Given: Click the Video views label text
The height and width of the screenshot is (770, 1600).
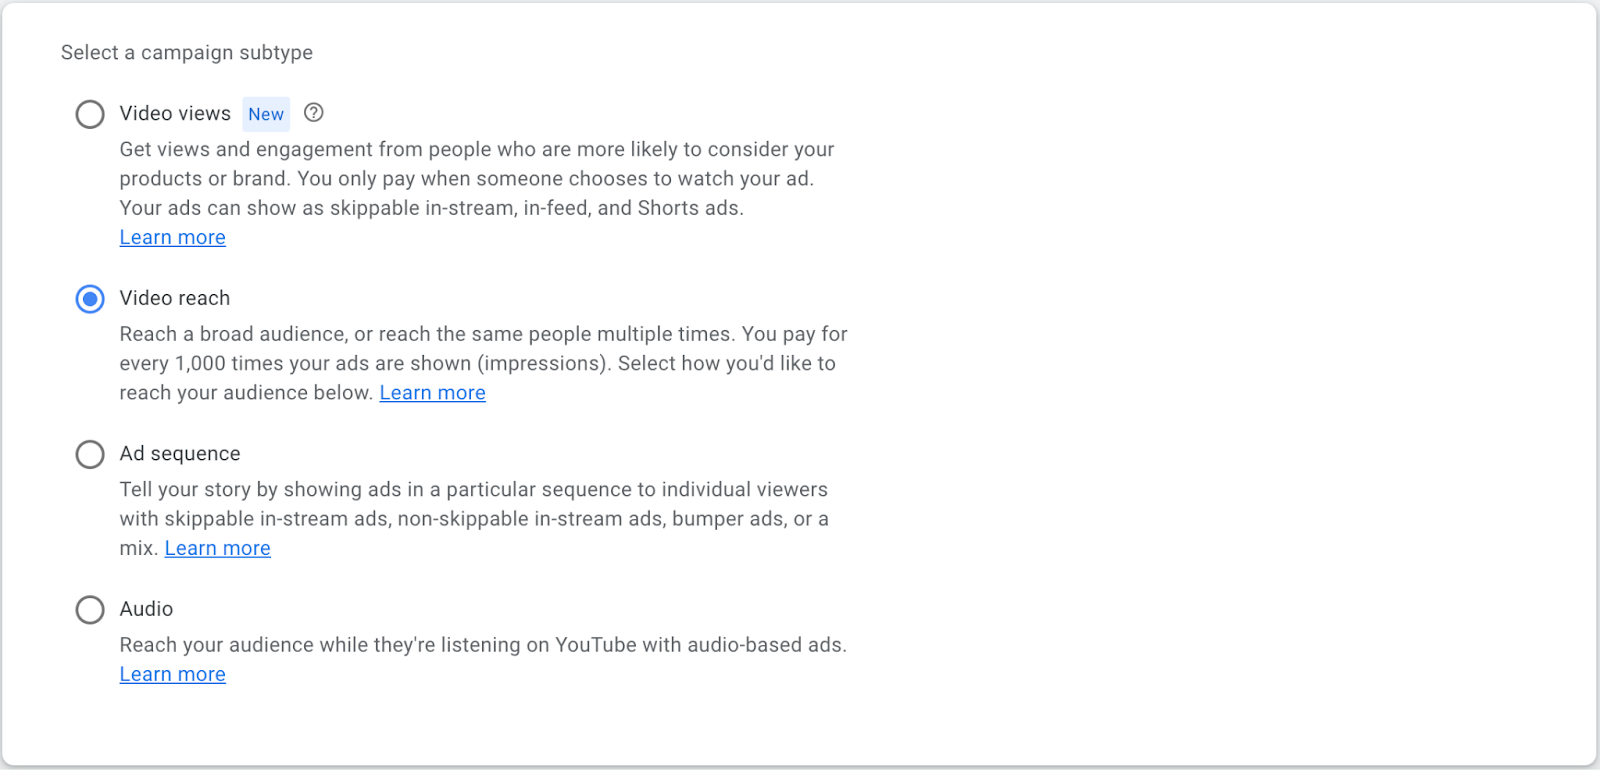Looking at the screenshot, I should [175, 113].
